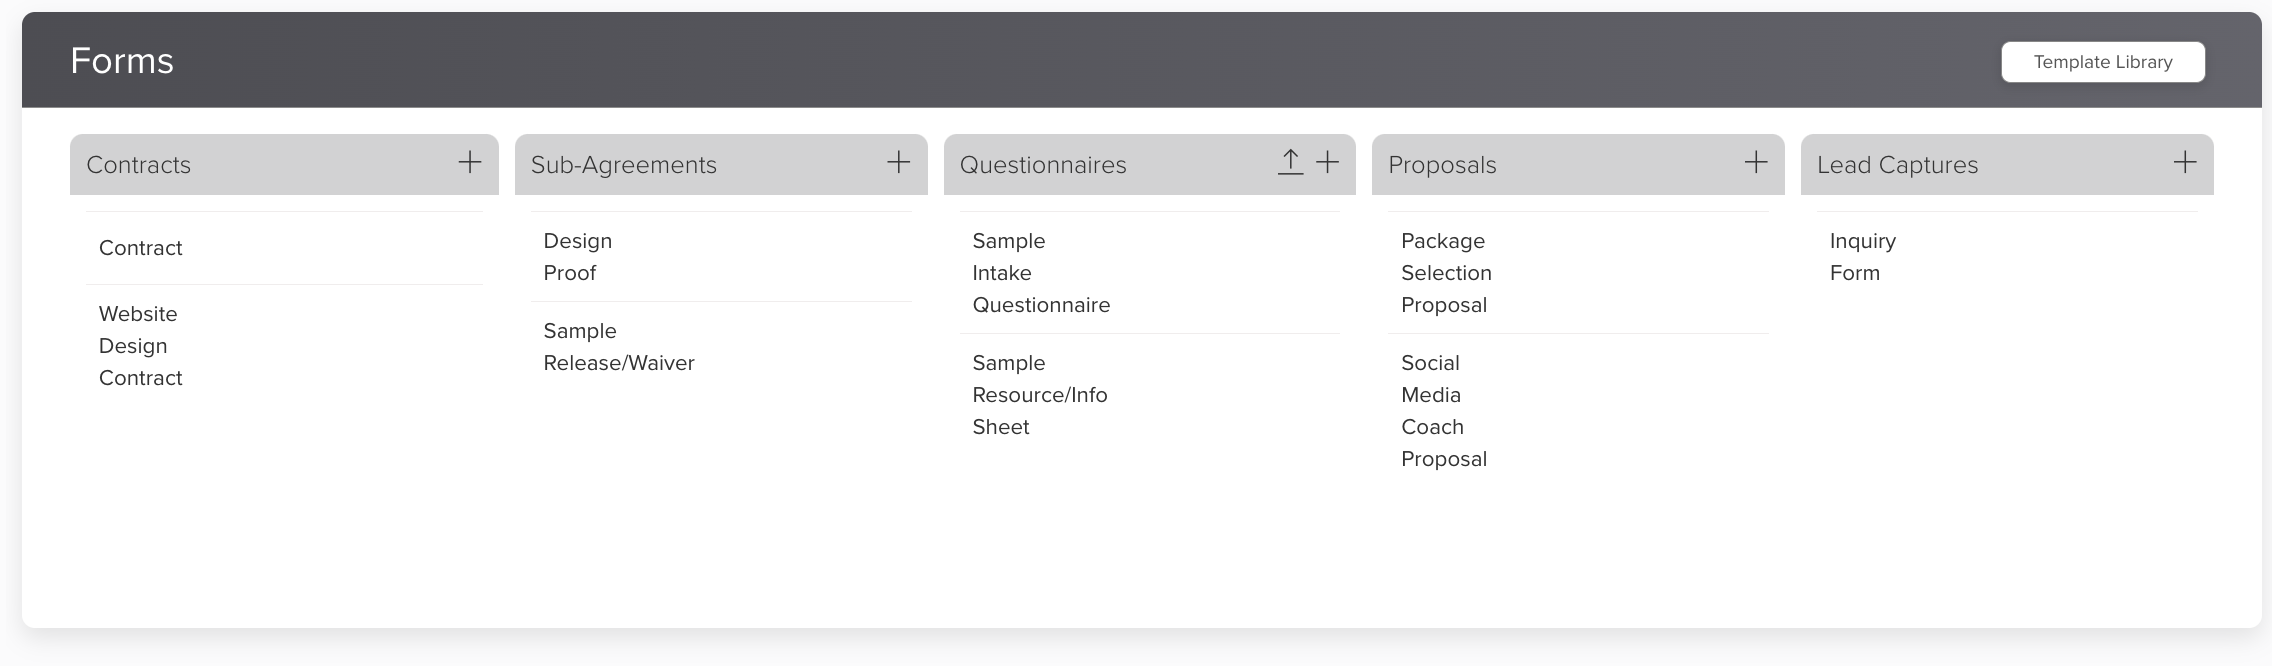Add a new questionnaire with plus icon
The width and height of the screenshot is (2272, 666).
coord(1327,163)
